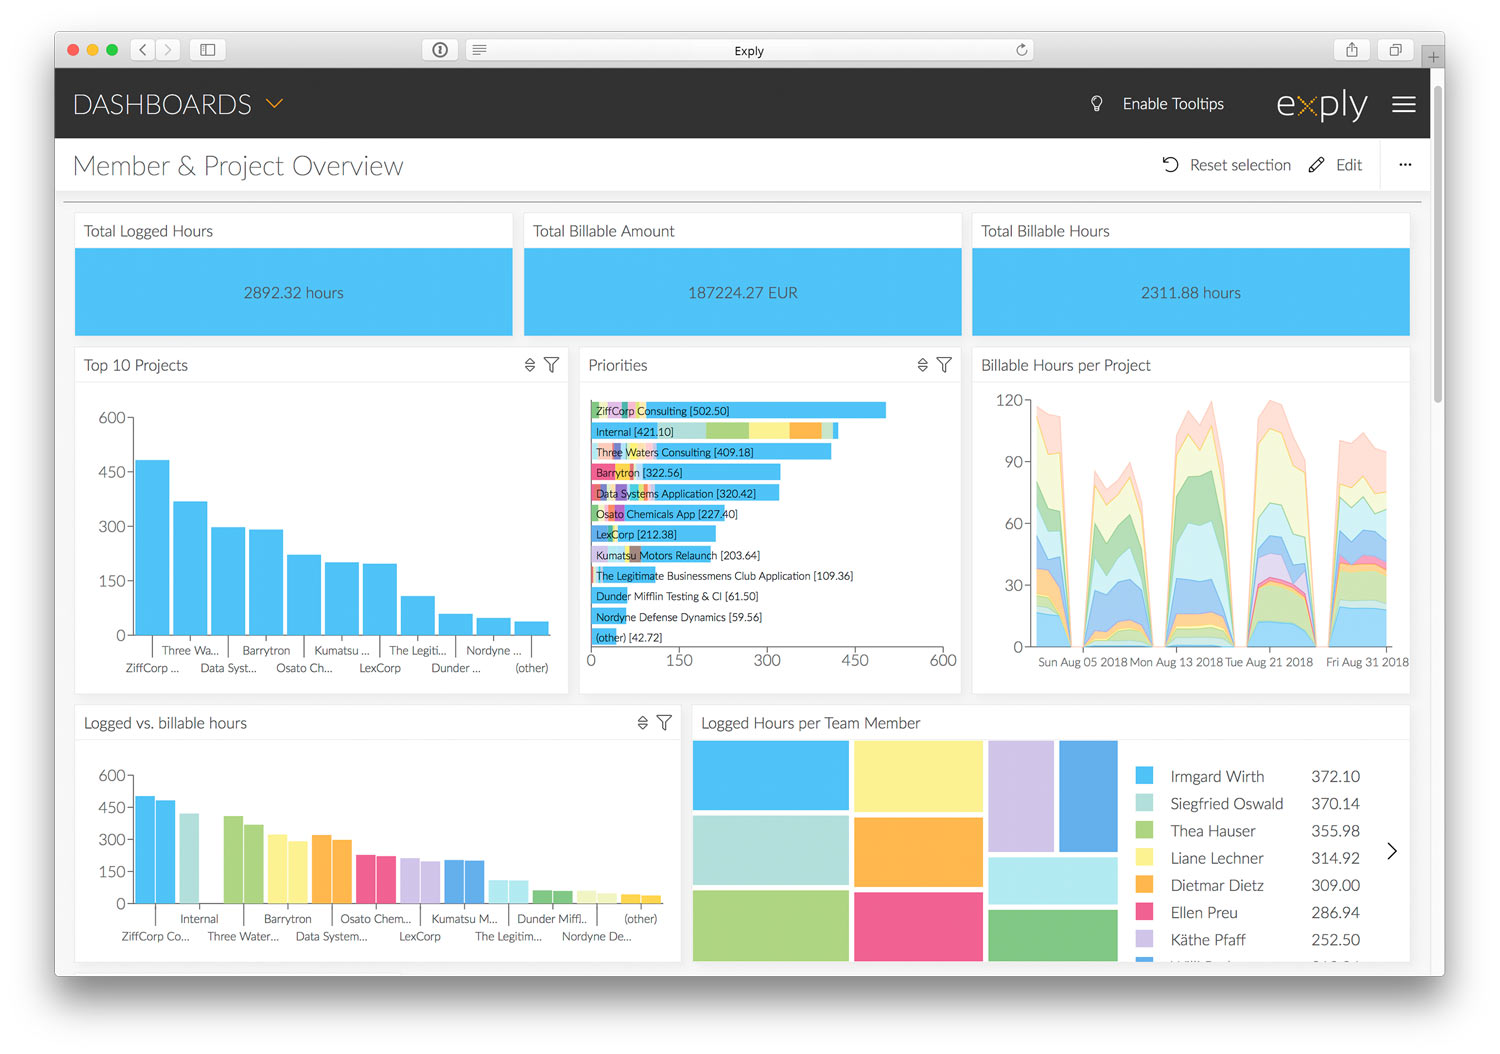Select the Legitimate Businessmens Club Application bar
The image size is (1500, 1054).
point(624,575)
